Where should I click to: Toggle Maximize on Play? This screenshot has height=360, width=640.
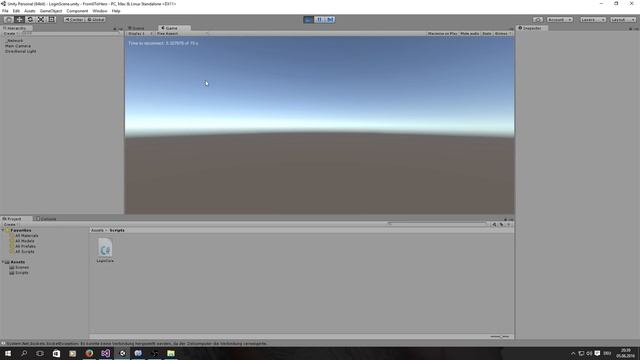[x=442, y=33]
